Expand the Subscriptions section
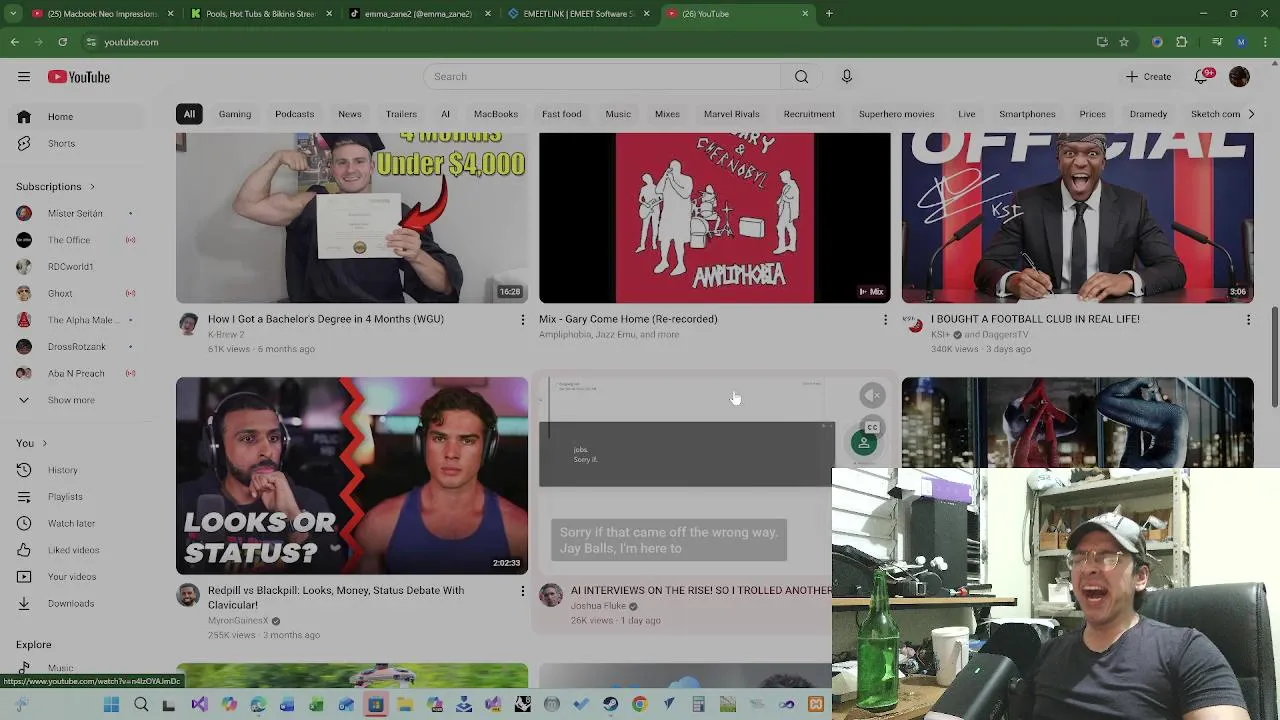The image size is (1280, 720). click(x=55, y=187)
